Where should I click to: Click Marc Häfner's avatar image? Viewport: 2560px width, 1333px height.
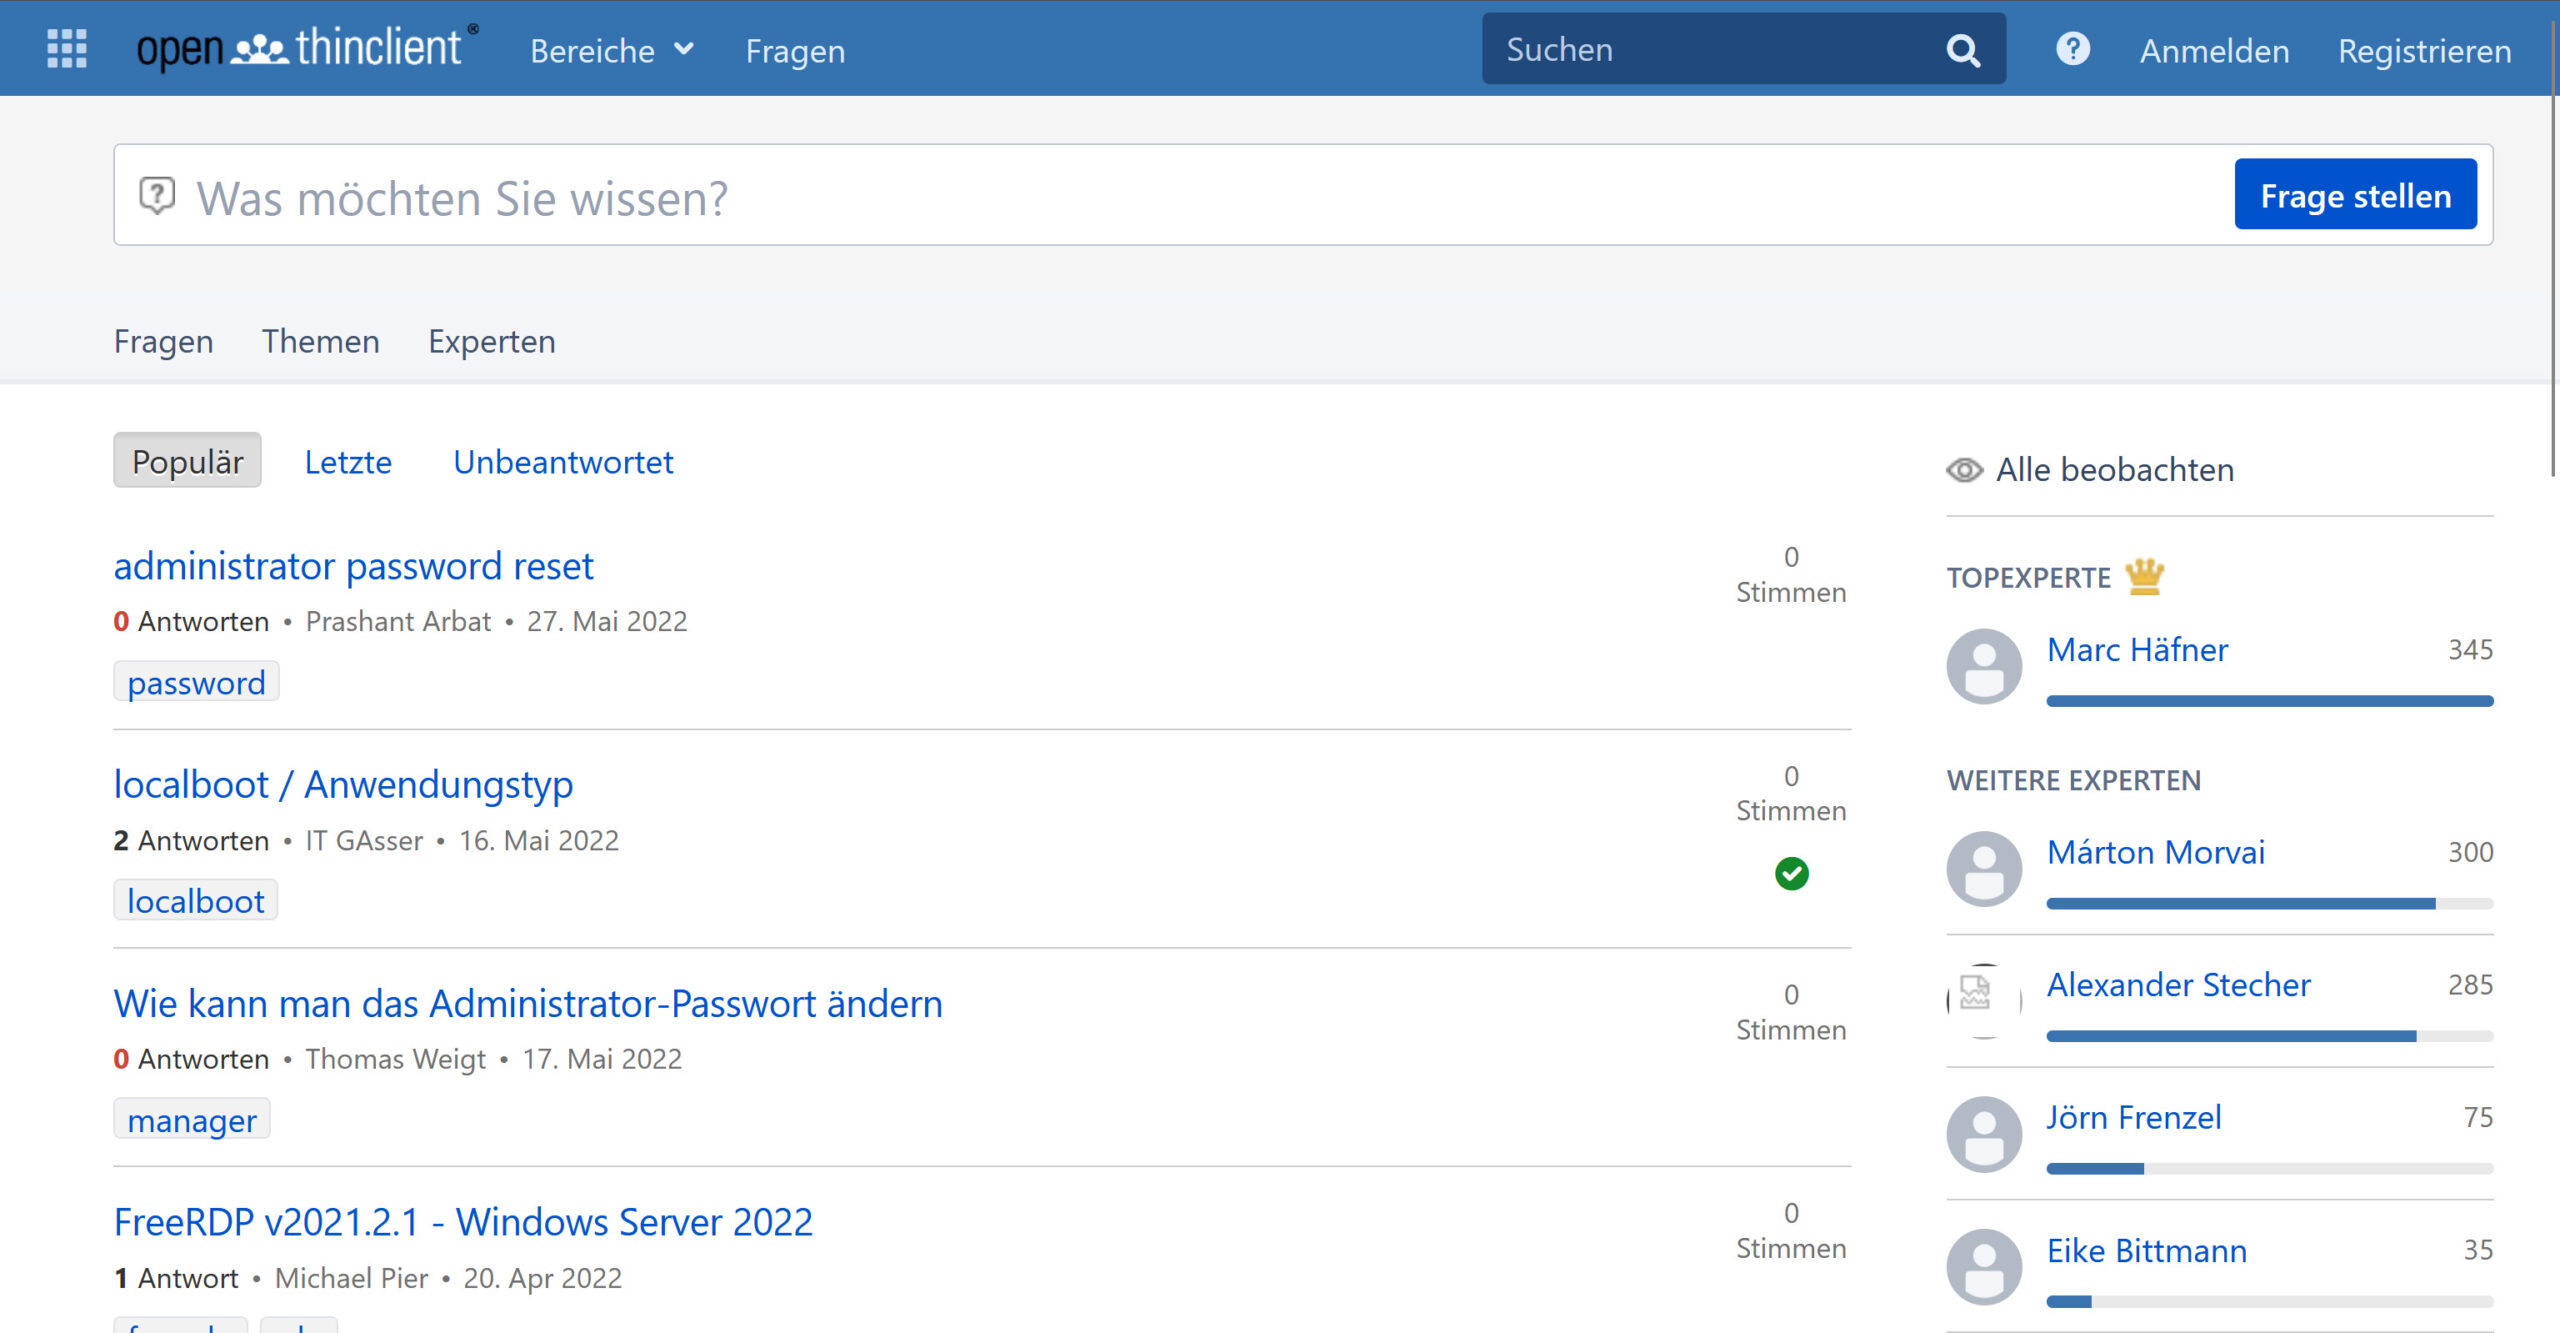pyautogui.click(x=1984, y=666)
